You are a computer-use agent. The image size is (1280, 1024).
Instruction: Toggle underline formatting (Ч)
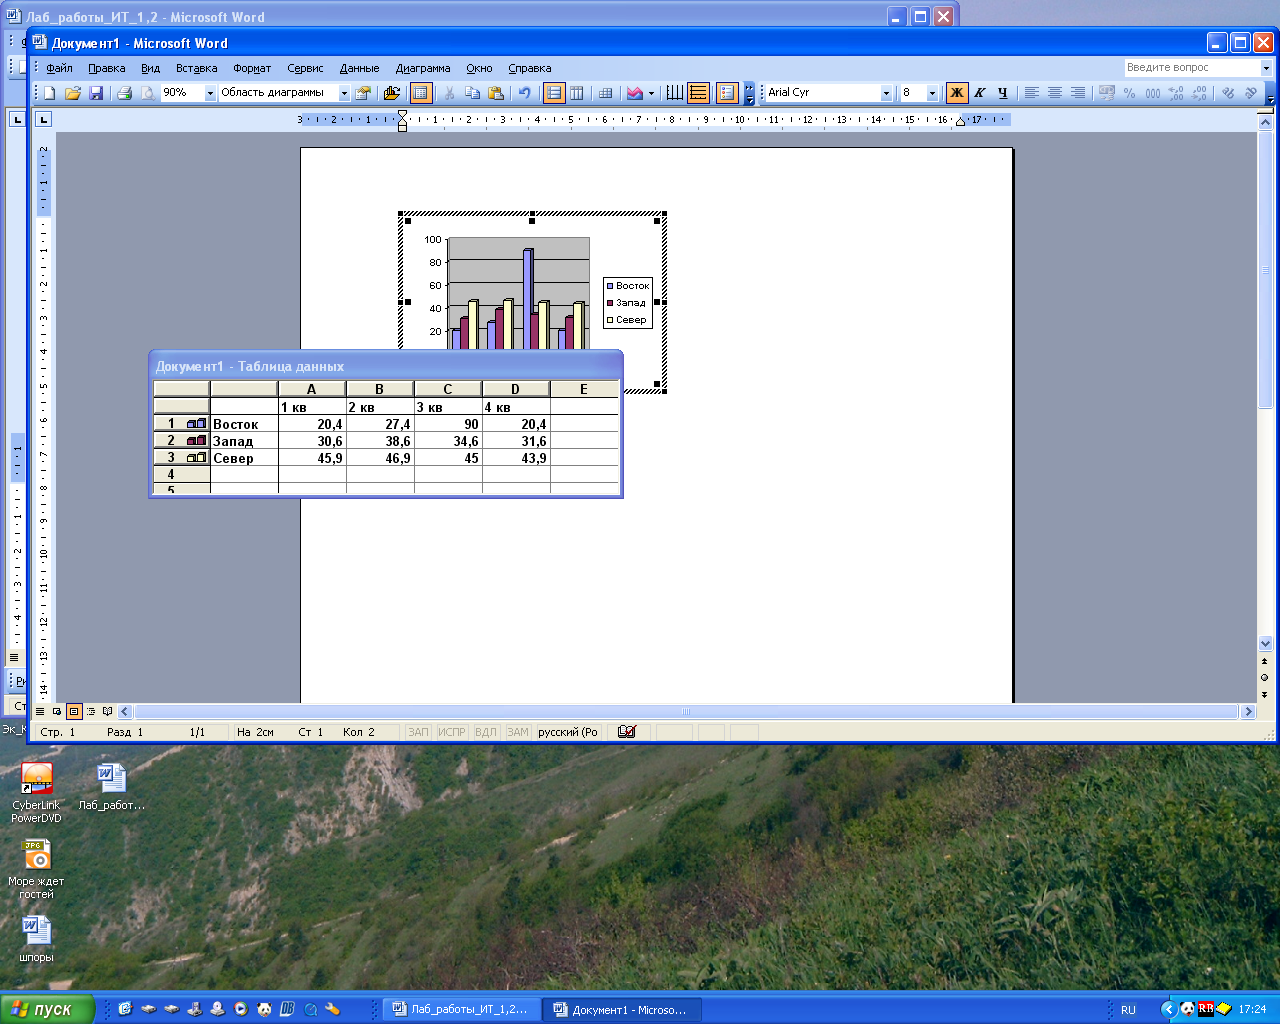click(1003, 93)
